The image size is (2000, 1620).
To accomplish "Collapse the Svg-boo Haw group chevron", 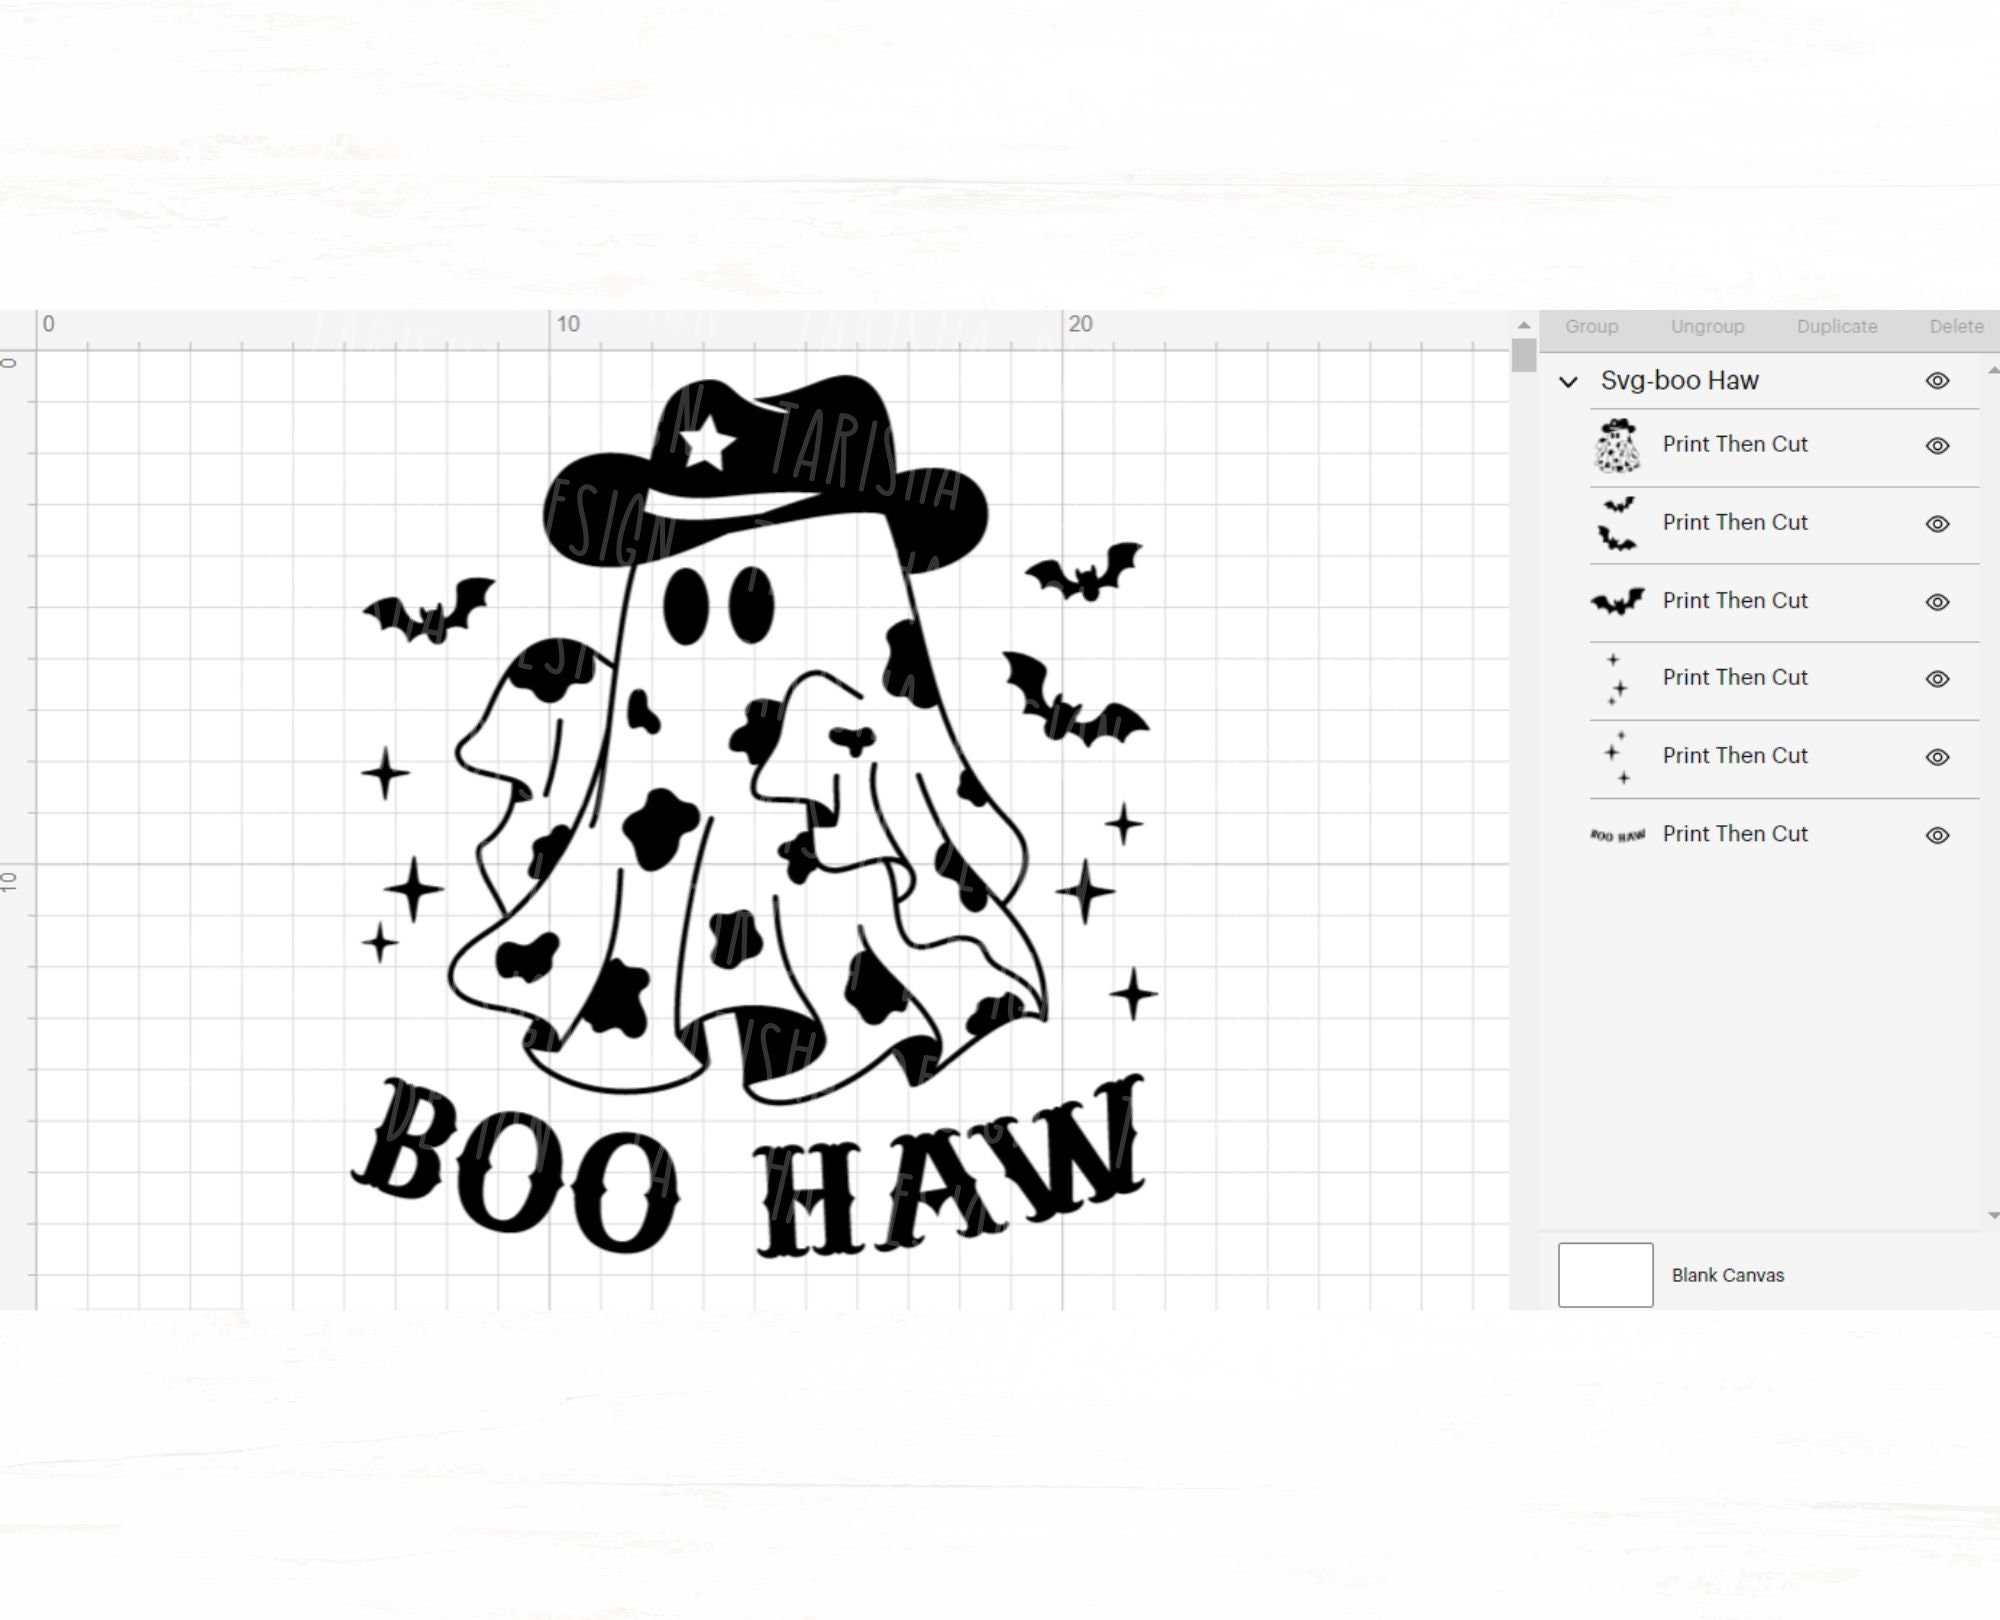I will [1567, 381].
